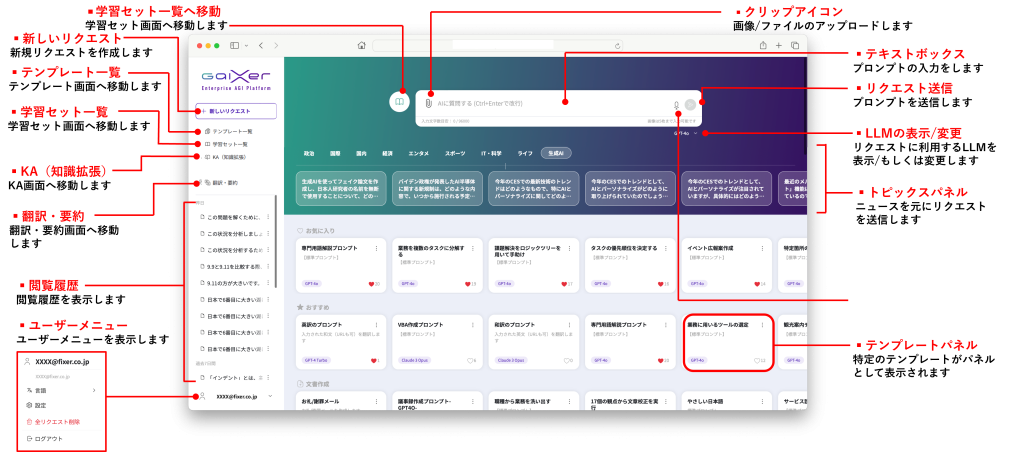Choose 設定 from the user menu

coord(41,405)
